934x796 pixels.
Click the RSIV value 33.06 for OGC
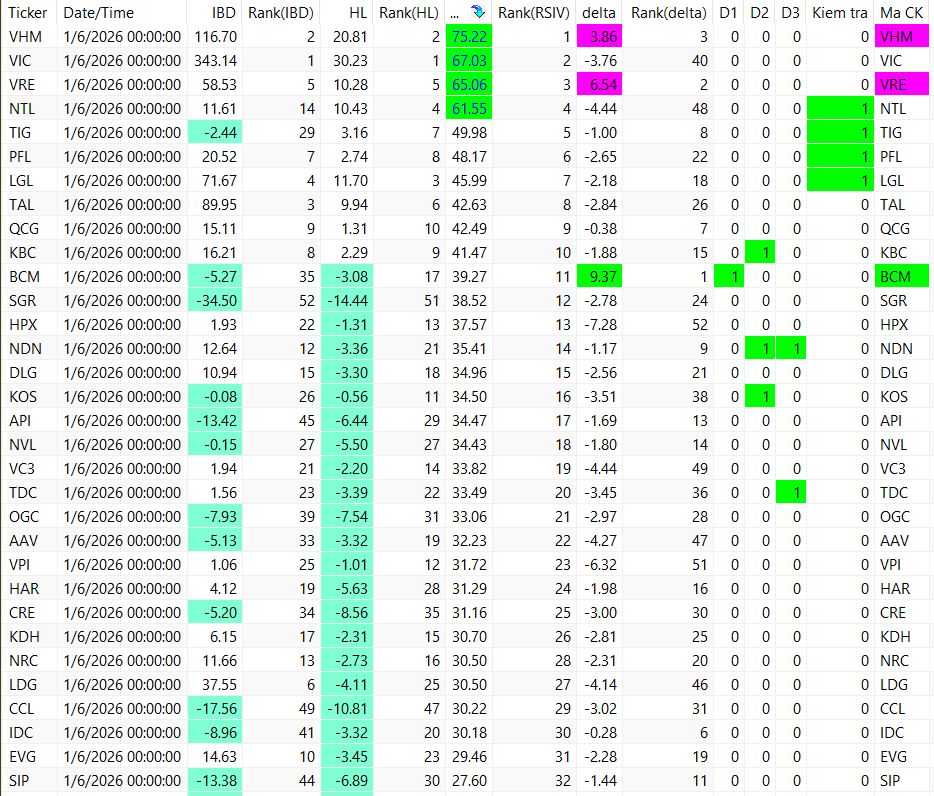pyautogui.click(x=469, y=517)
